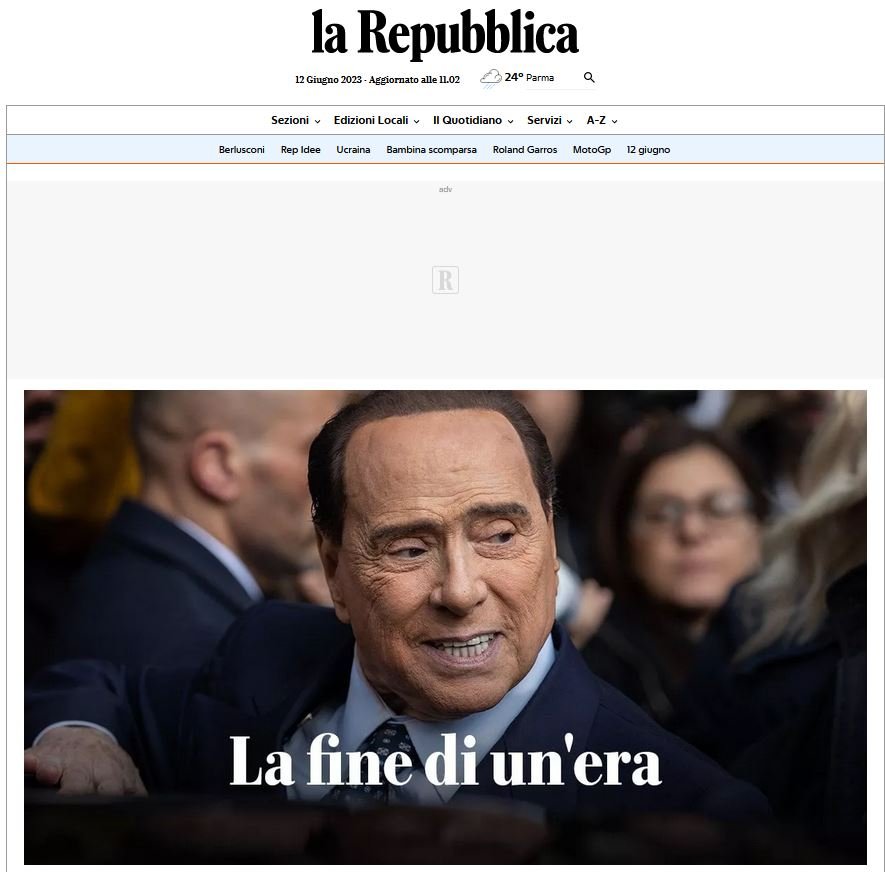
Task: Expand the Il Quotidiano menu
Action: [x=473, y=120]
